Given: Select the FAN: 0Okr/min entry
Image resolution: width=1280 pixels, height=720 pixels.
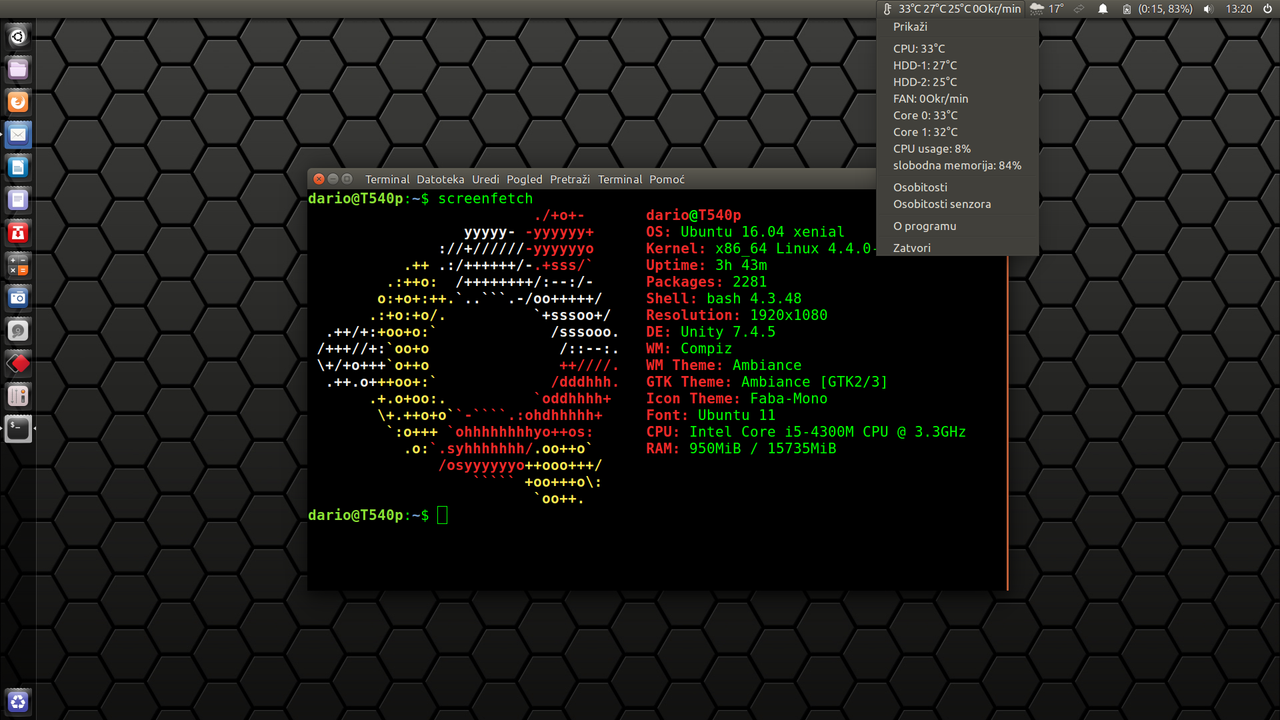Looking at the screenshot, I should click(957, 99).
